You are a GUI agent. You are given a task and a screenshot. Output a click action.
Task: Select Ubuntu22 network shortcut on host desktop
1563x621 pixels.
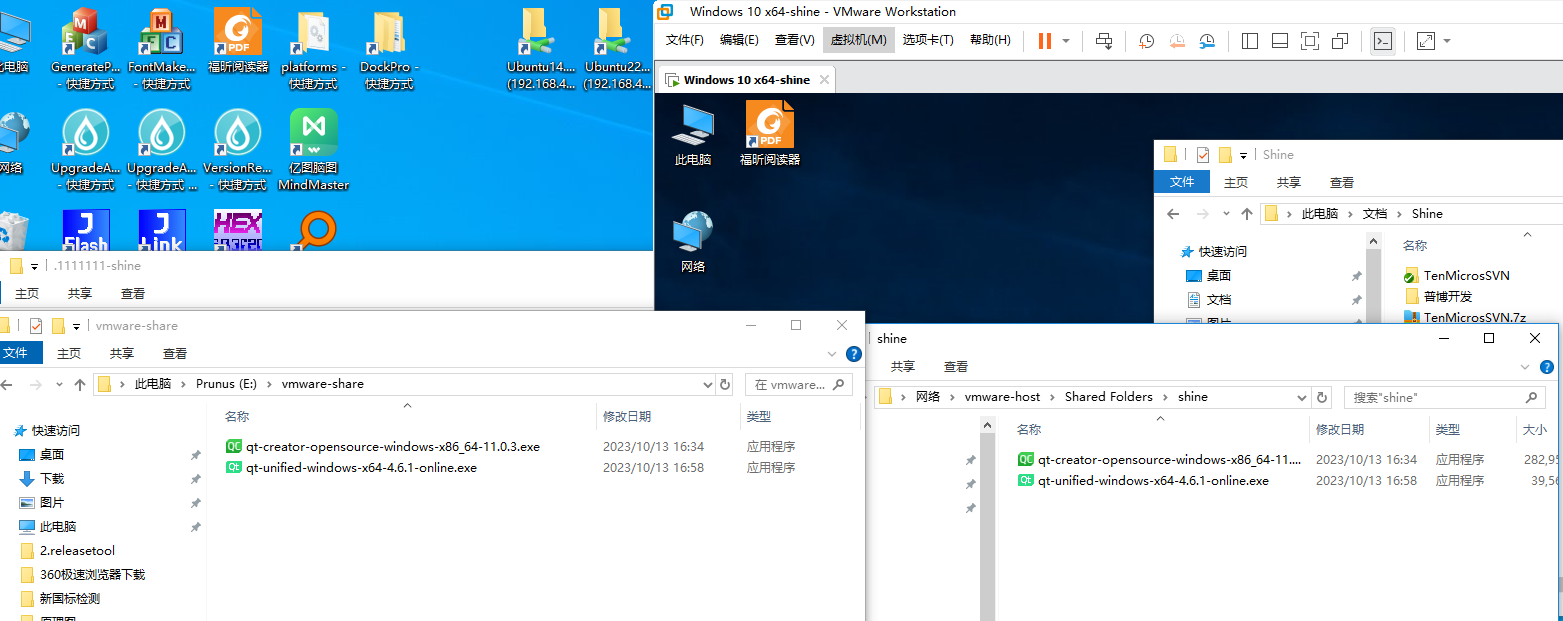point(617,50)
